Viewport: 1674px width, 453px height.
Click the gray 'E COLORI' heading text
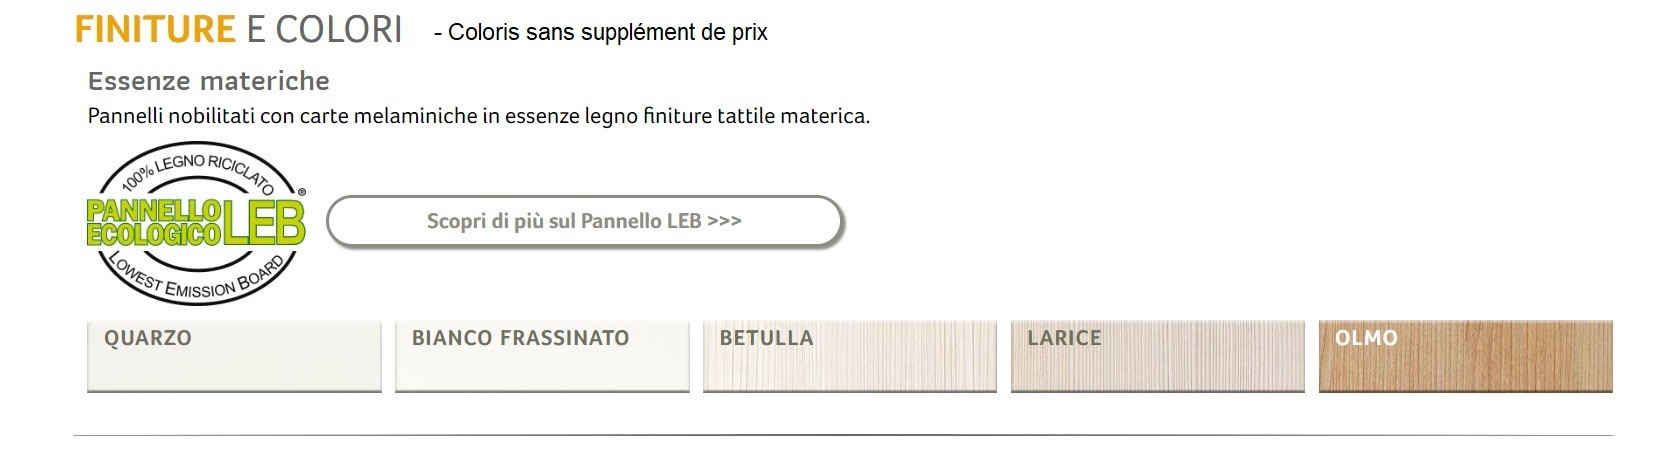pos(324,29)
